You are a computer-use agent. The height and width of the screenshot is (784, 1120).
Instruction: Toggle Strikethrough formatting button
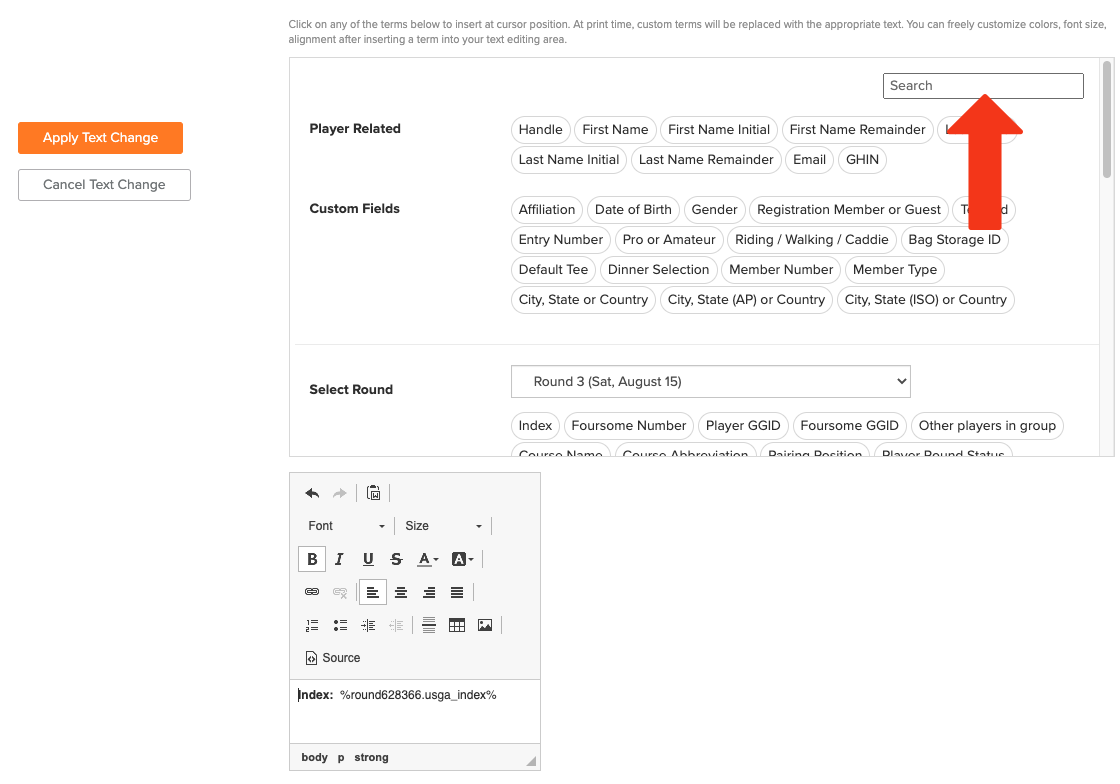tap(396, 559)
